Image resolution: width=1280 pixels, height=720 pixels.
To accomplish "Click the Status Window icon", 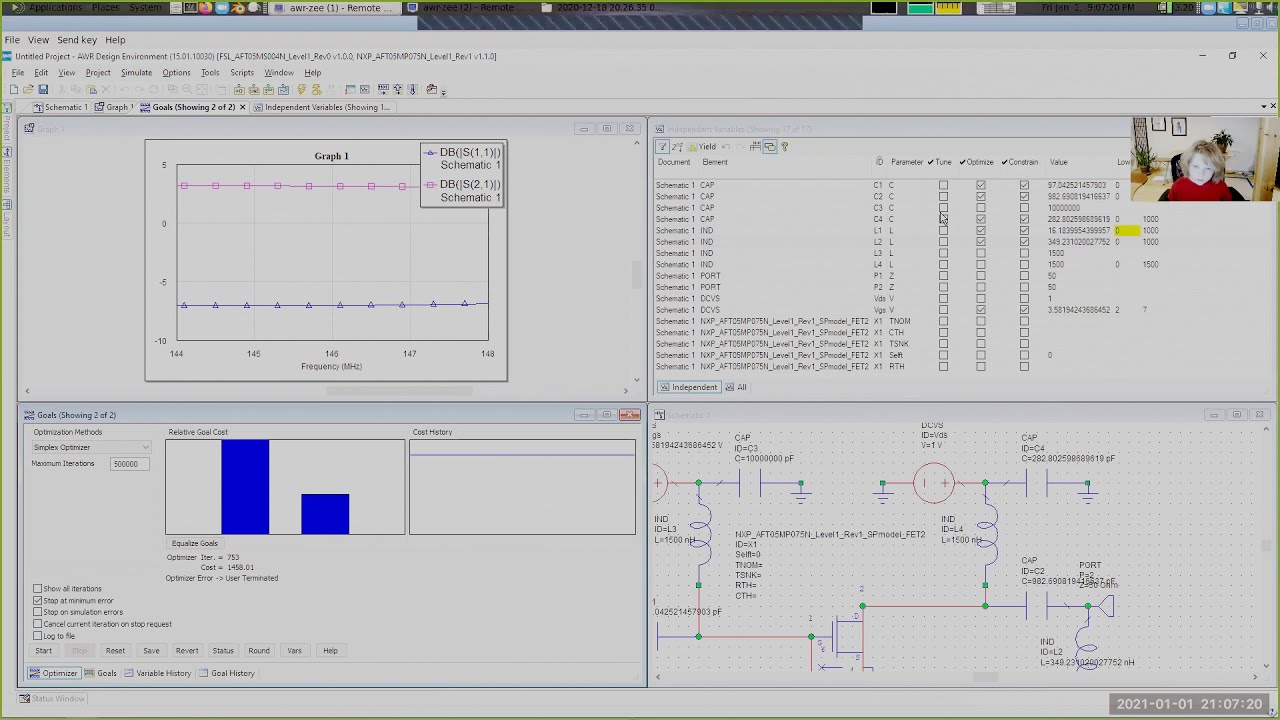I will click(24, 699).
